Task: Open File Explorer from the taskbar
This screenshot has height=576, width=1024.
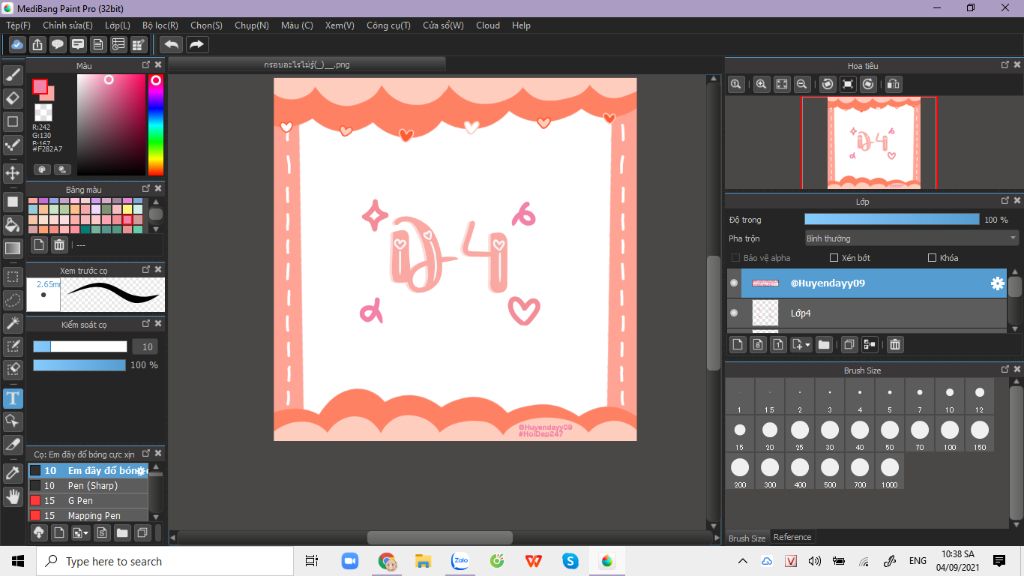Action: click(423, 561)
